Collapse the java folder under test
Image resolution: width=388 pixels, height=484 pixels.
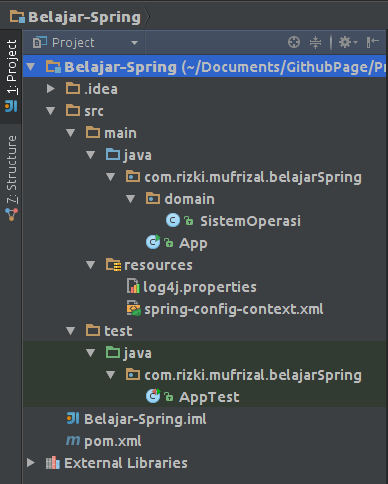pos(91,353)
